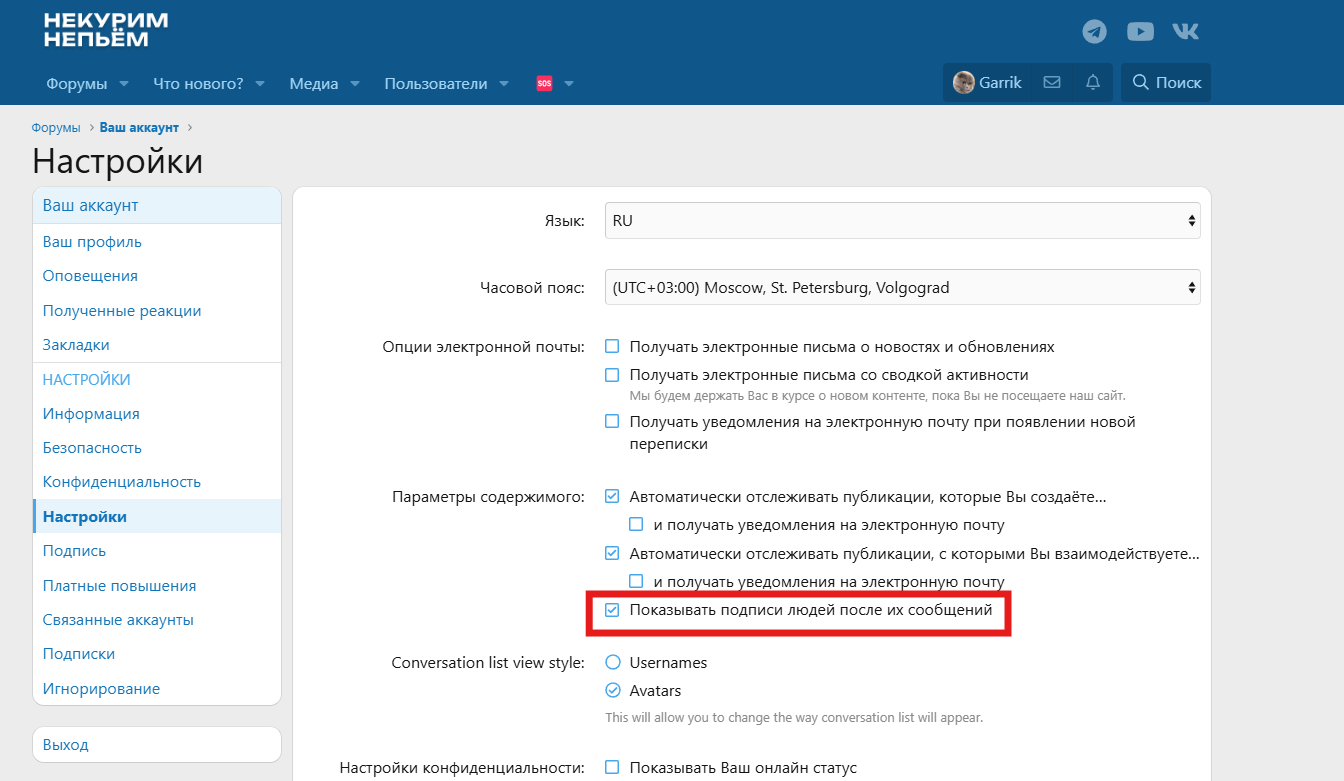Open the Медиа navigation item
Screen dimensions: 1344x781
[x=314, y=84]
